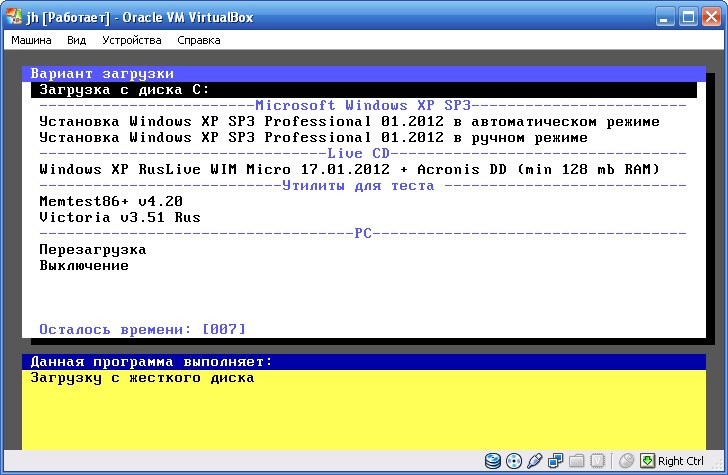The height and width of the screenshot is (475, 728).
Task: Click 'Осталось времени: [007]' countdown text
Action: [142, 329]
